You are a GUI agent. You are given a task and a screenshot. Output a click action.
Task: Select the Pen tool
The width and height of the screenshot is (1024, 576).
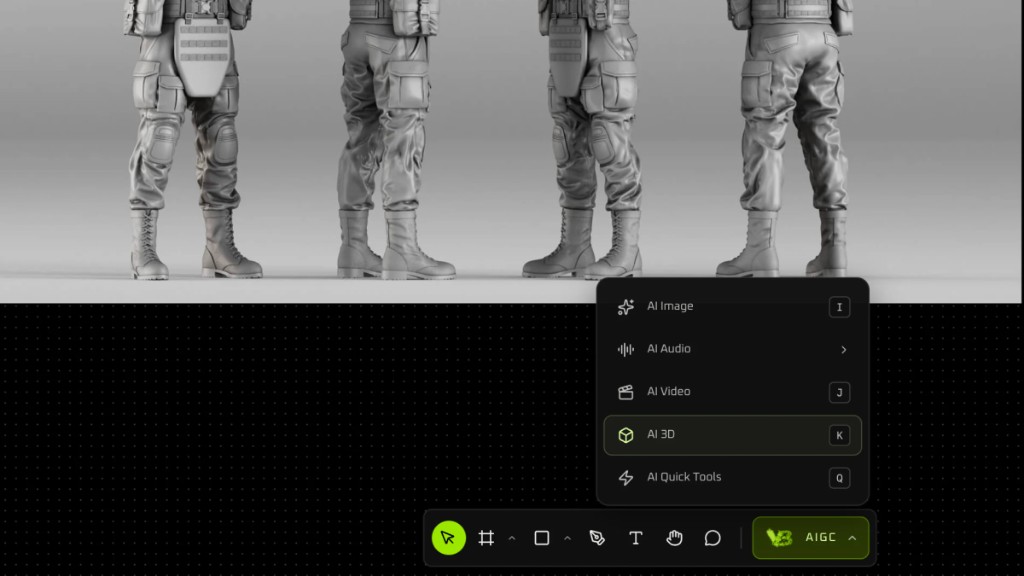point(597,537)
